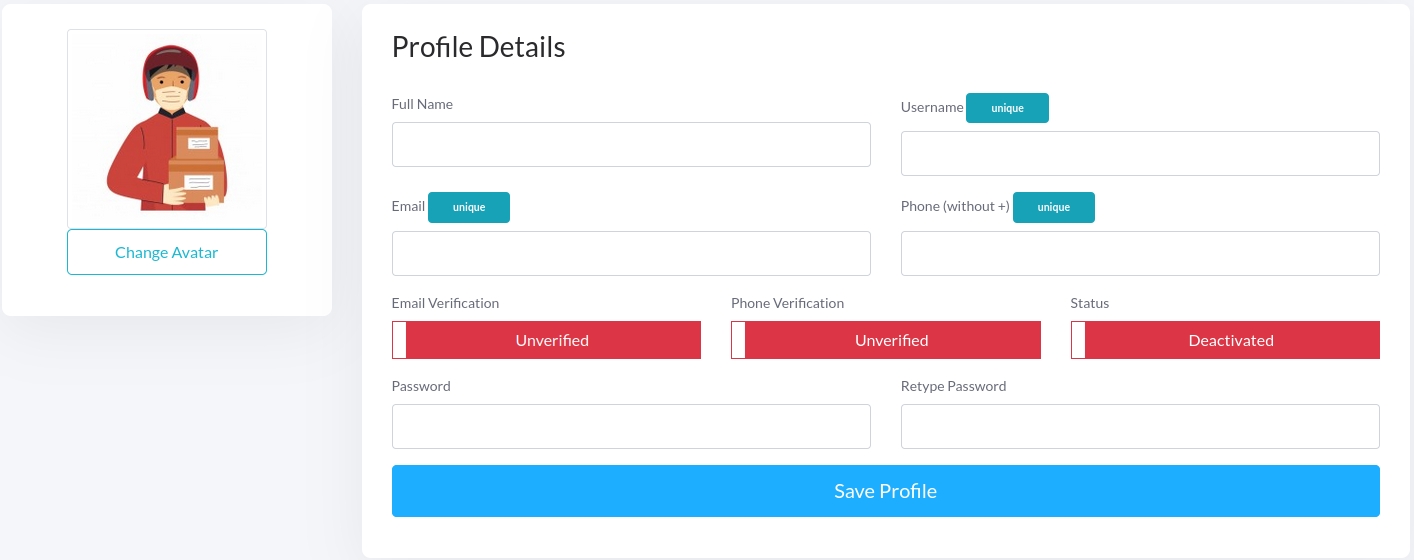1414x560 pixels.
Task: Toggle the Email Verification Unverified switch
Action: pos(546,340)
